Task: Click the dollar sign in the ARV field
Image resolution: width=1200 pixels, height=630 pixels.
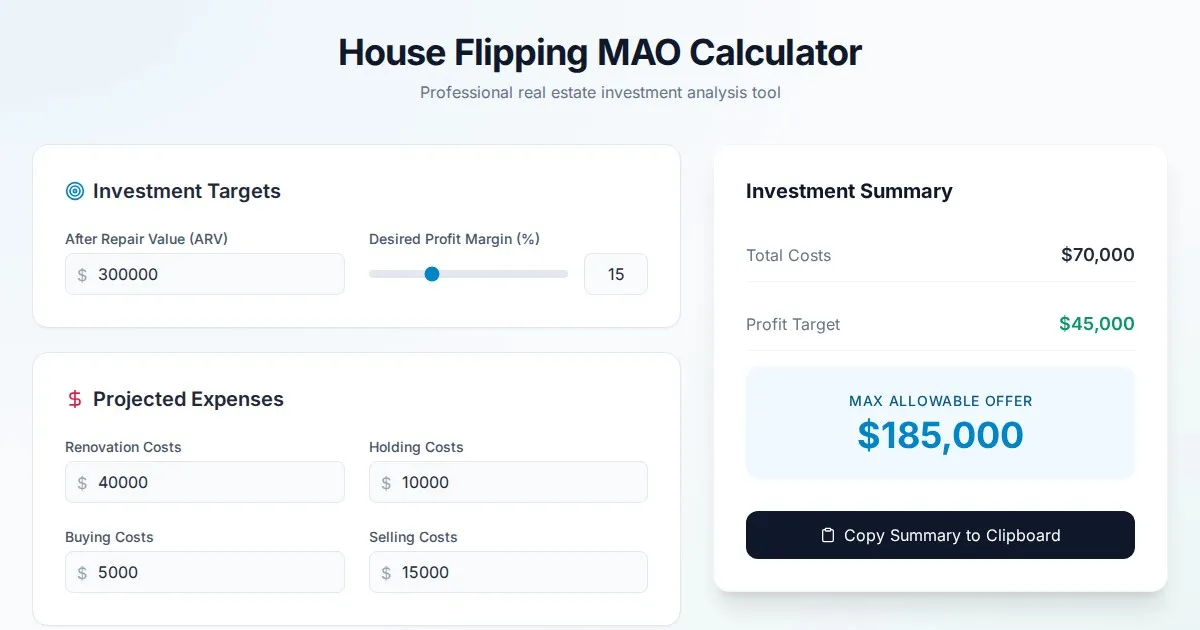Action: click(x=82, y=274)
